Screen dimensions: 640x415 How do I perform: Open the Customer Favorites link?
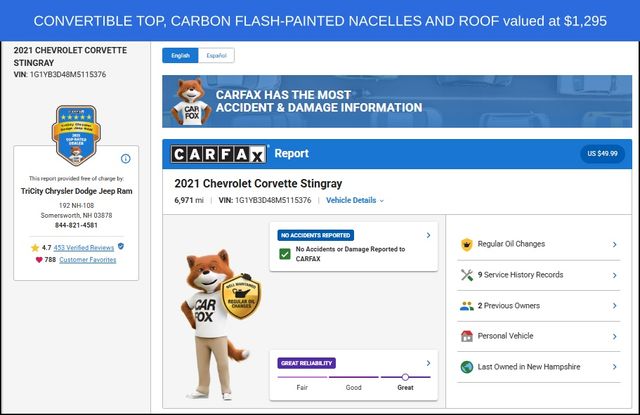87,260
